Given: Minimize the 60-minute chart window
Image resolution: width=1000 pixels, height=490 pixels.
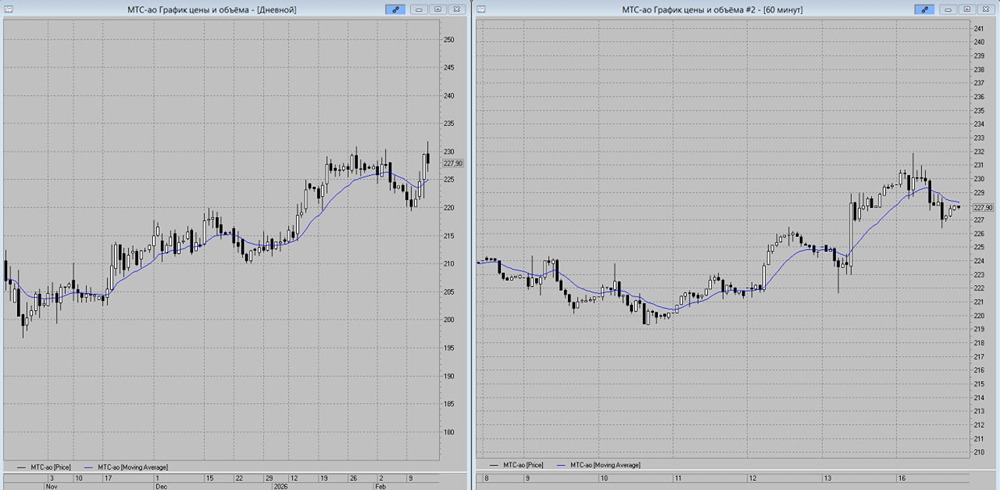Looking at the screenshot, I should click(x=948, y=10).
